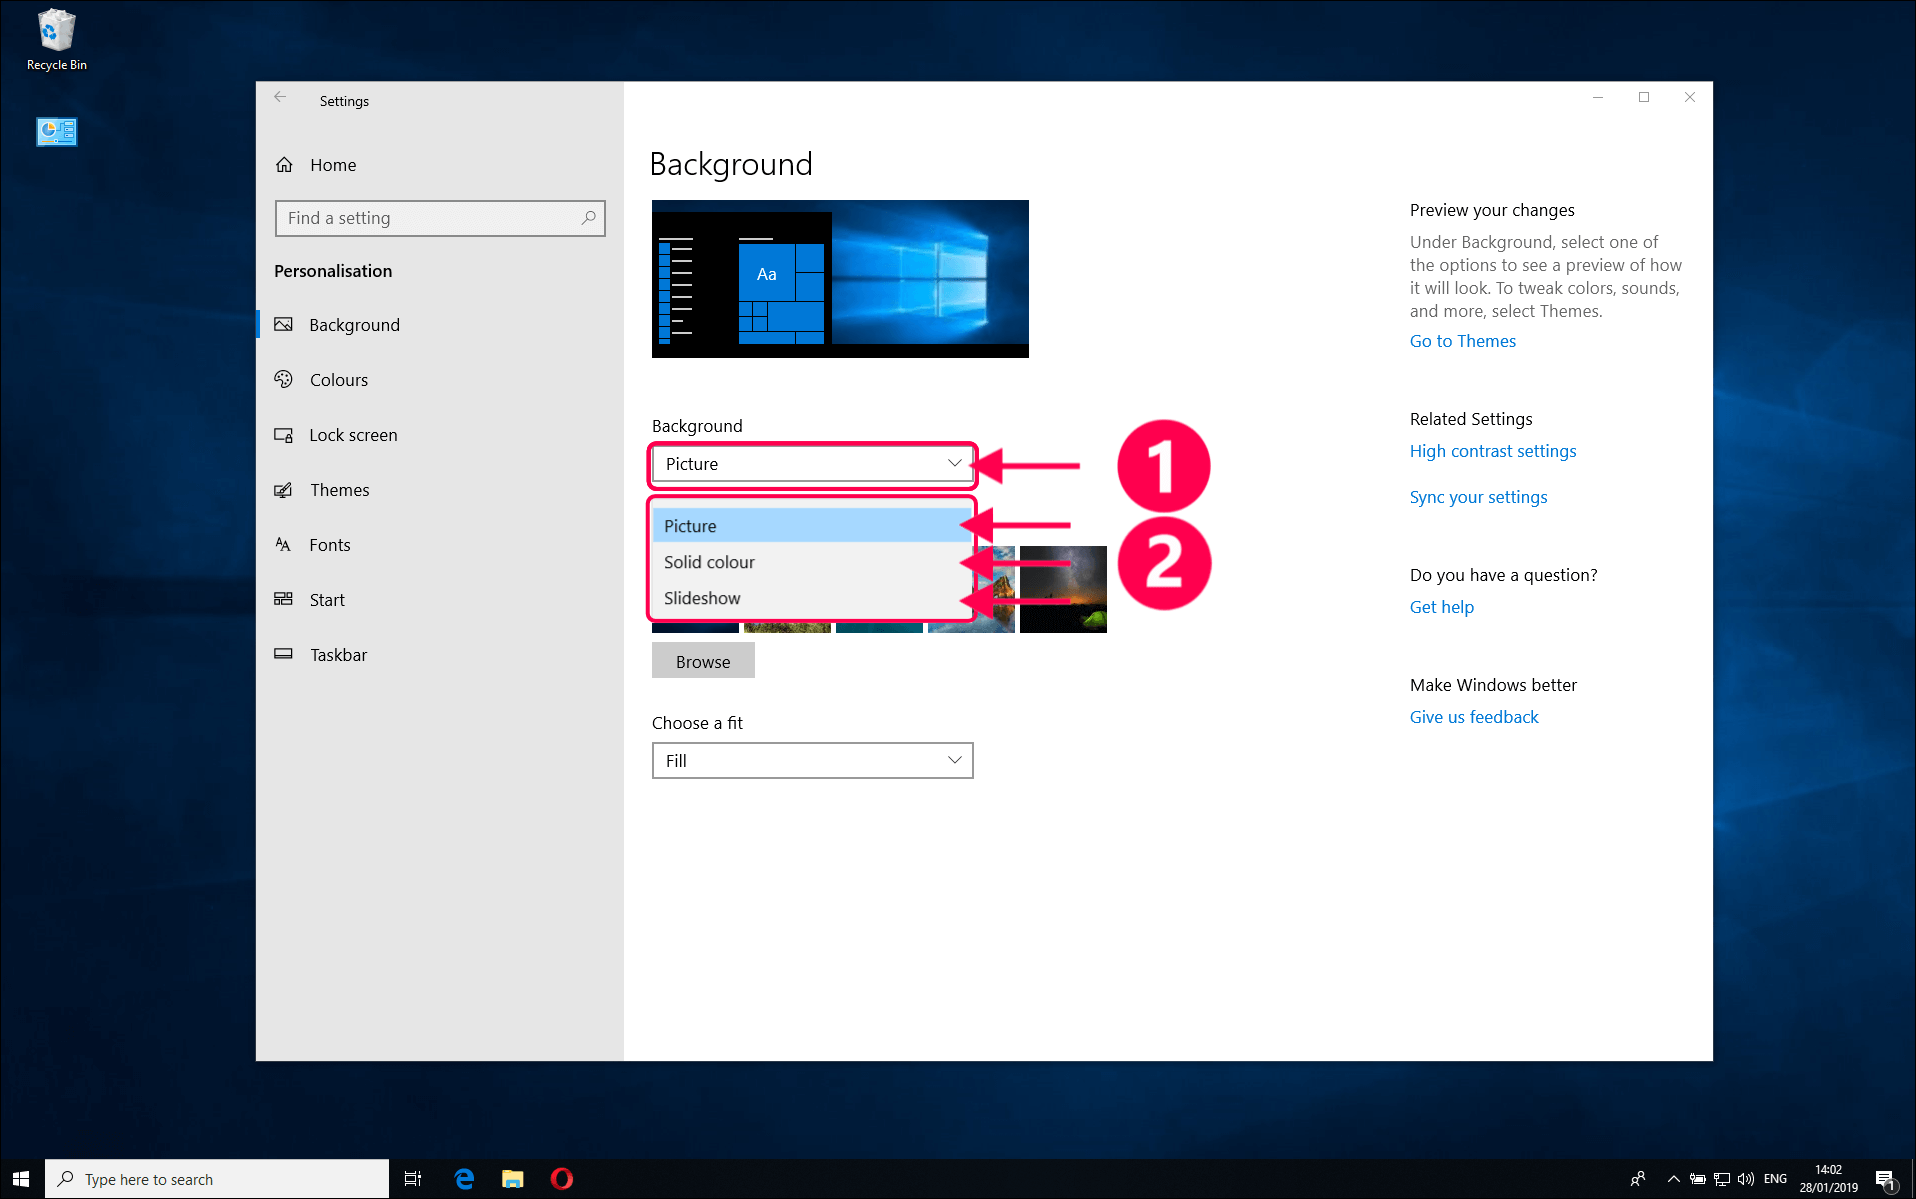
Task: Open Lock screen settings
Action: 352,435
